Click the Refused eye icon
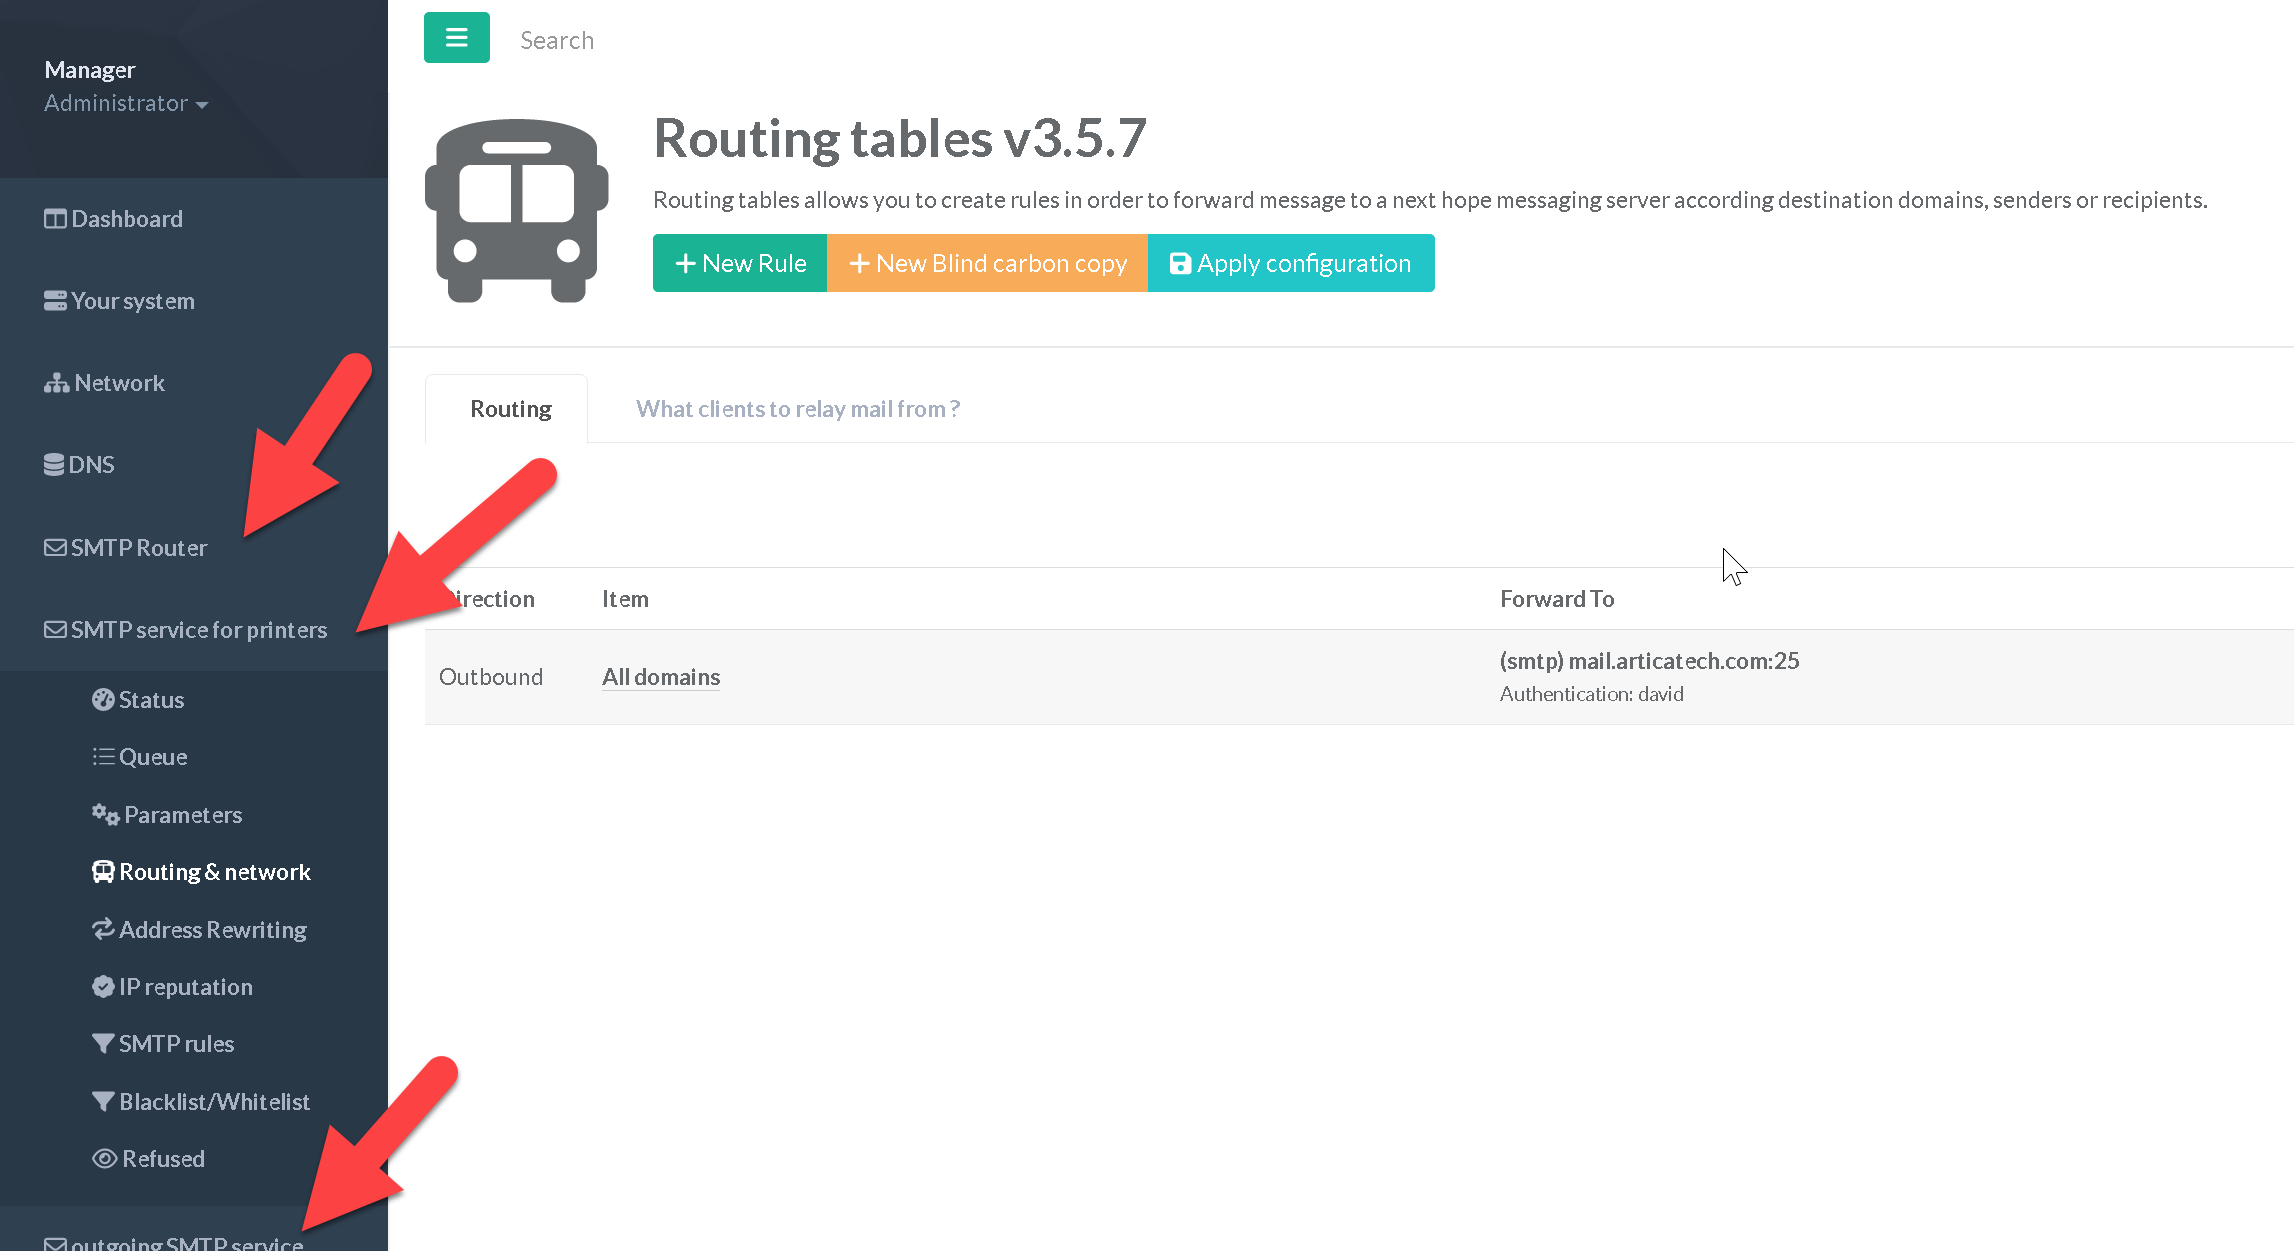Image resolution: width=2294 pixels, height=1251 pixels. coord(104,1159)
